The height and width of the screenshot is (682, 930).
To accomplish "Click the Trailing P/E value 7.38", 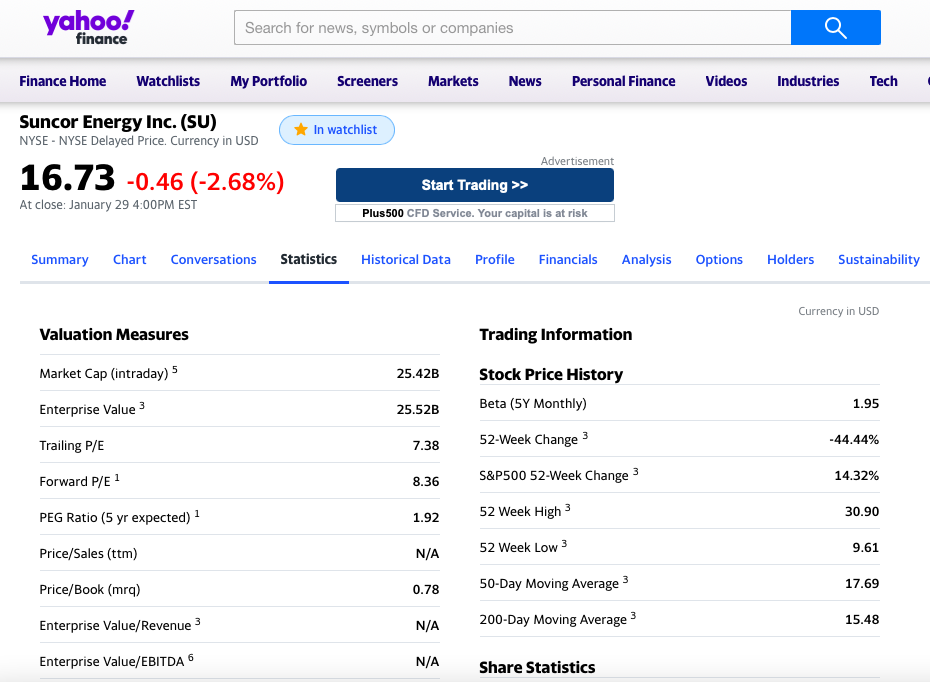I will tap(426, 445).
